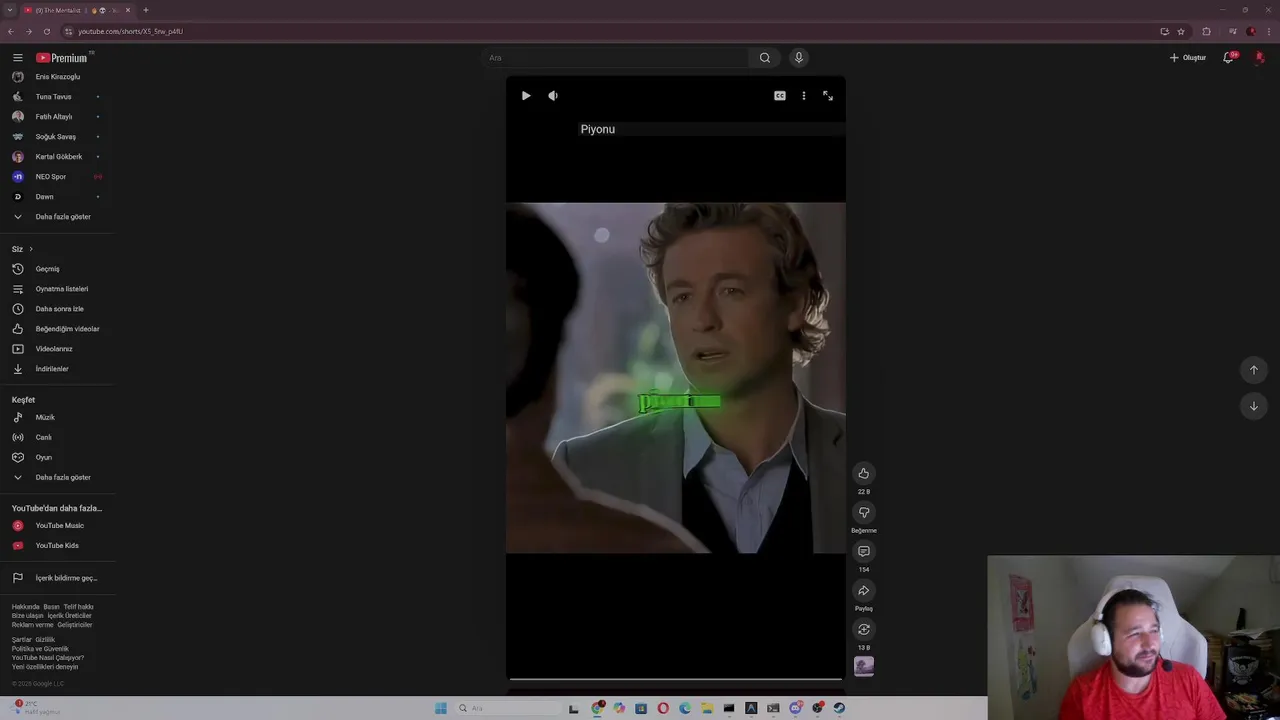The height and width of the screenshot is (720, 1280).
Task: Dislike the Short with thumbs down
Action: (x=864, y=512)
